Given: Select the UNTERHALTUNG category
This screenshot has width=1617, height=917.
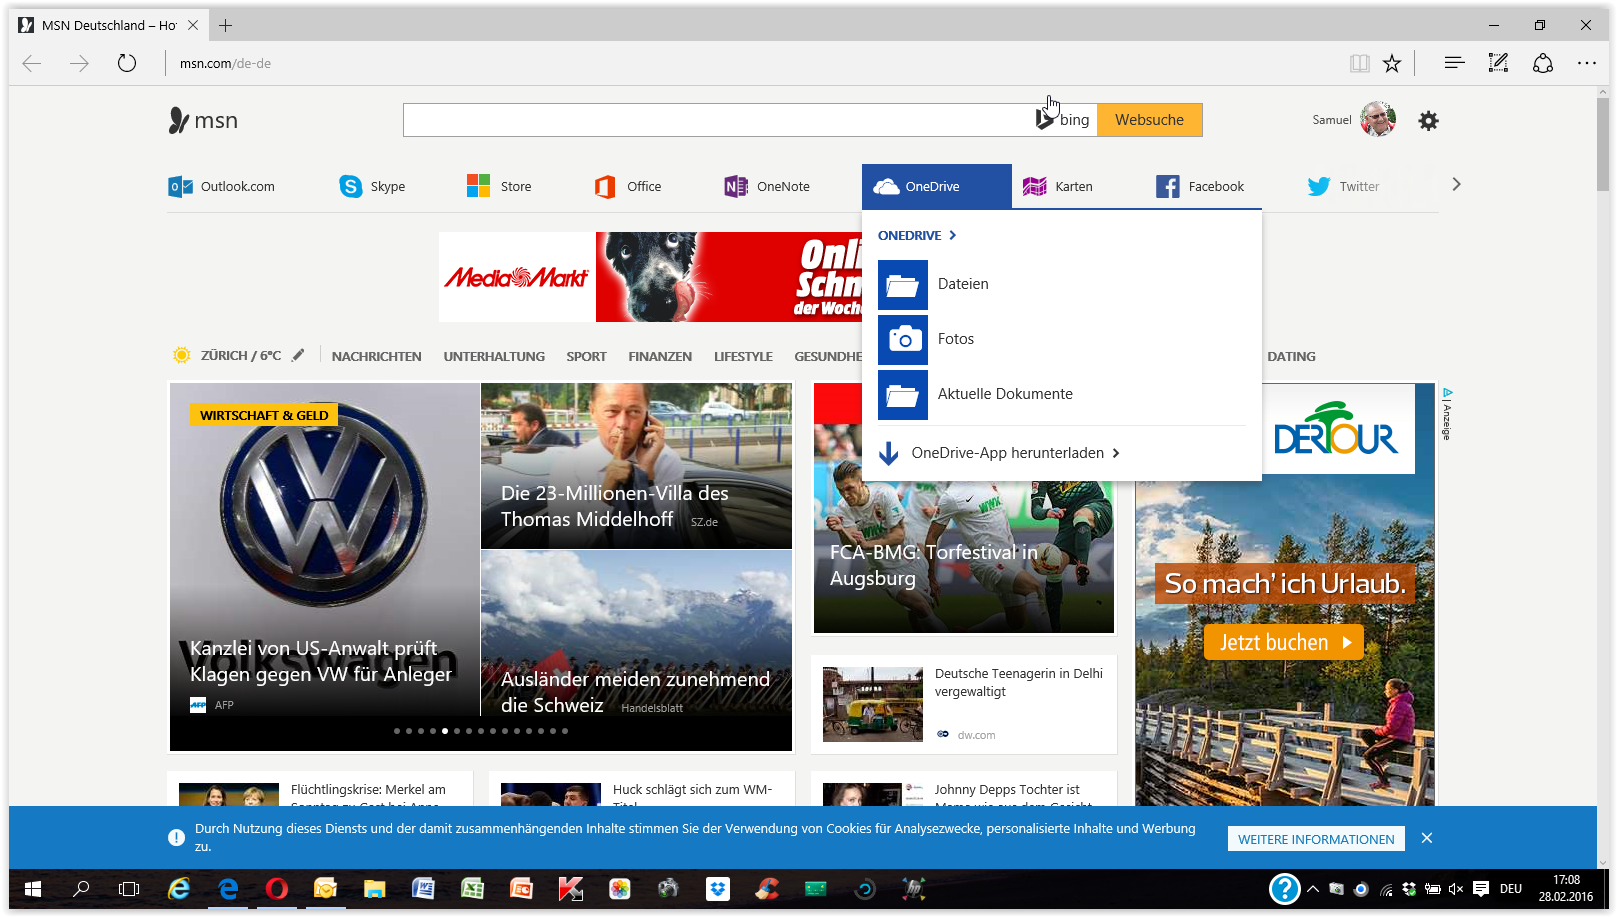Looking at the screenshot, I should (494, 356).
